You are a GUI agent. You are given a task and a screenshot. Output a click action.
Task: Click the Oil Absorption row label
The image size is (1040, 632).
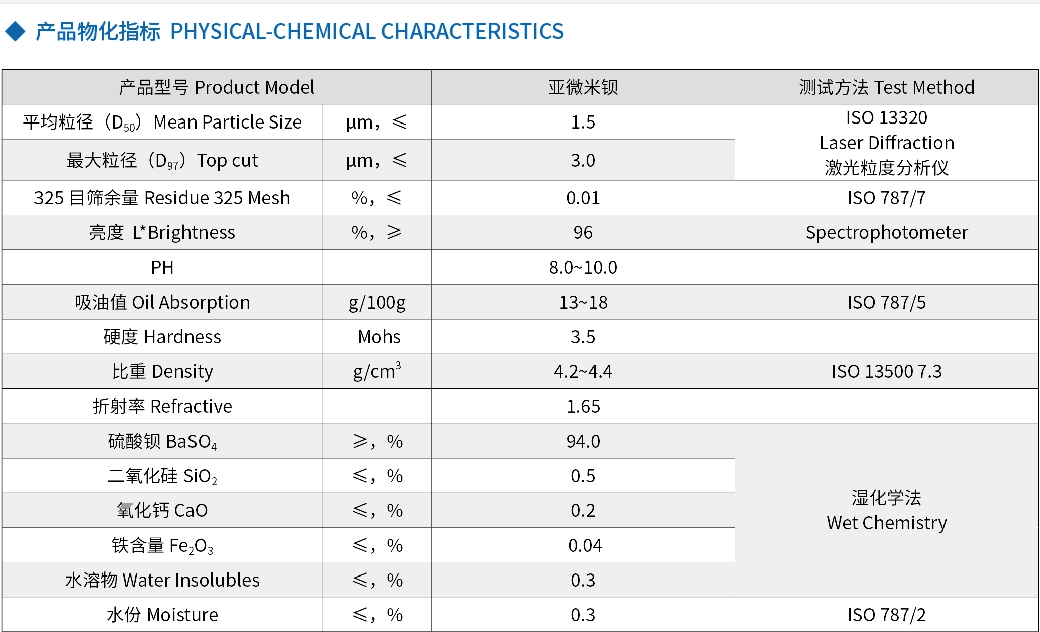pos(162,302)
